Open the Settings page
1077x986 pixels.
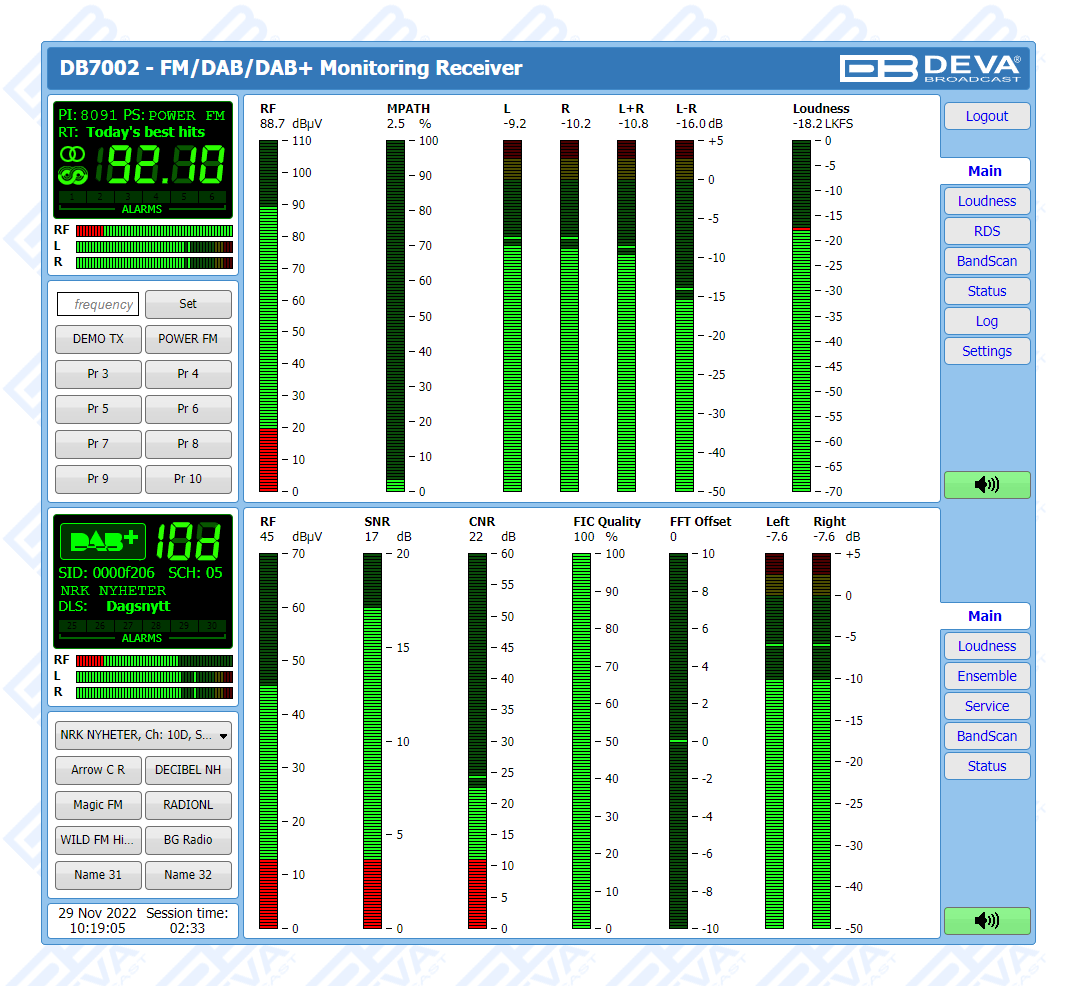[986, 351]
